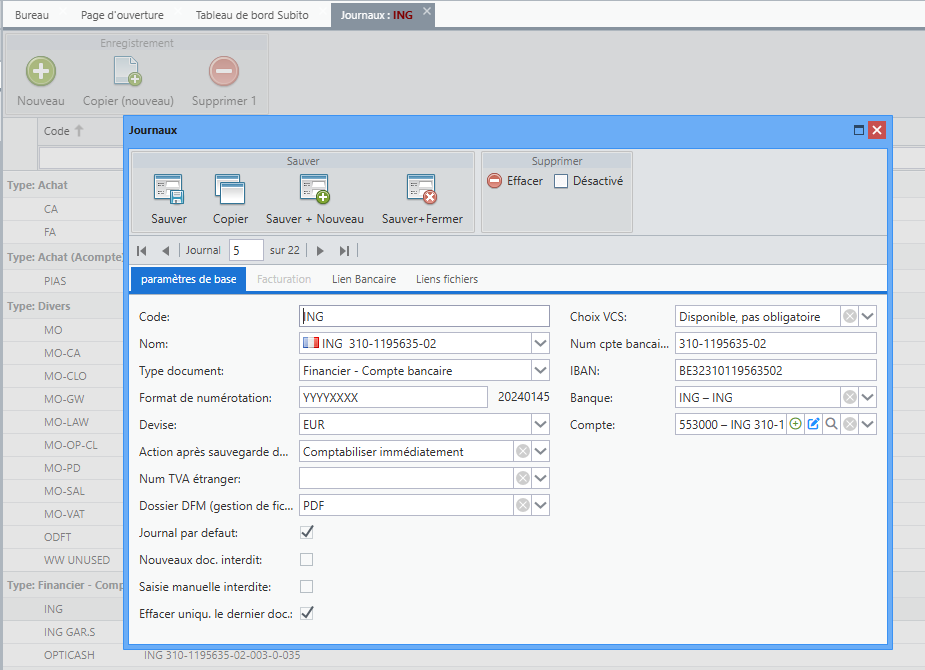The image size is (925, 670).
Task: Switch to the Bureau tab
Action: pos(32,15)
